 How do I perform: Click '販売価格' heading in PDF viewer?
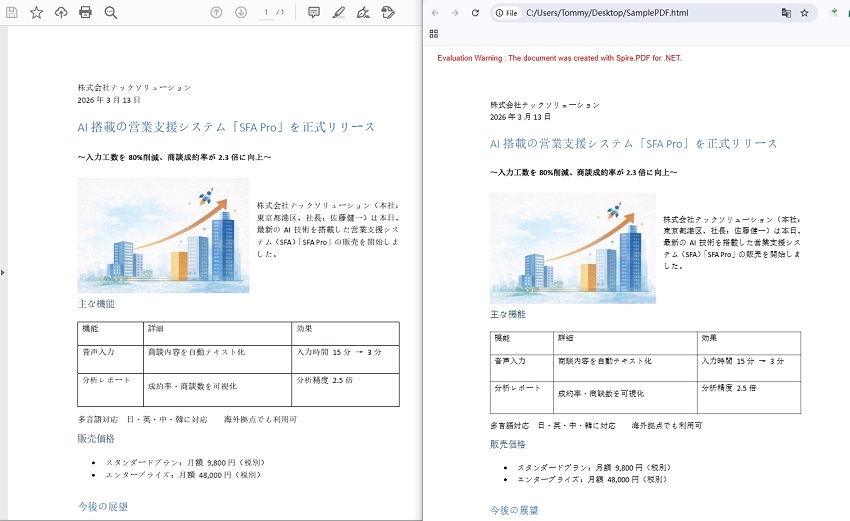point(96,438)
